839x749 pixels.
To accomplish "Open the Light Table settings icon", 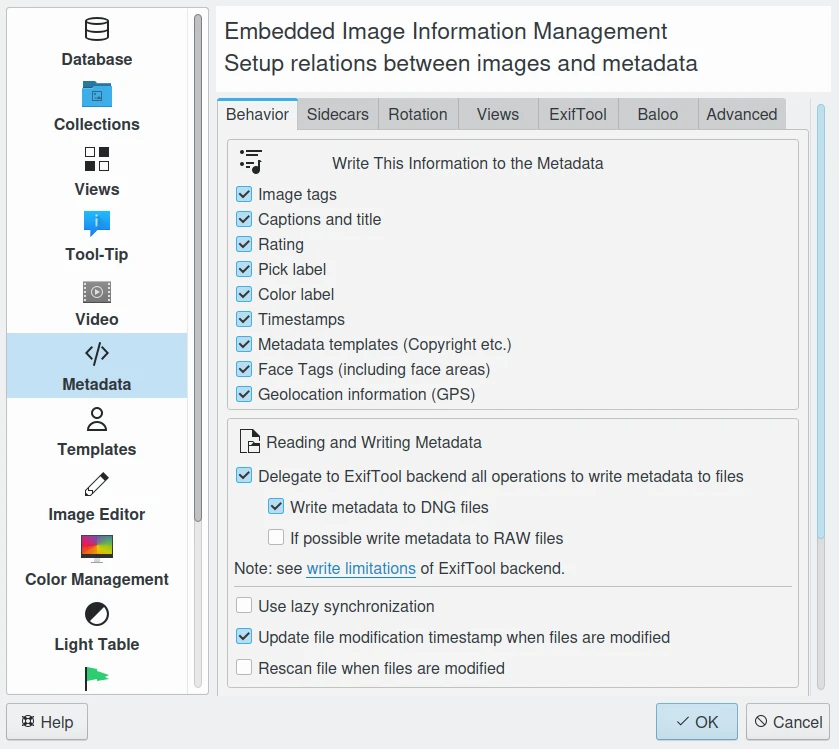I will 97,614.
